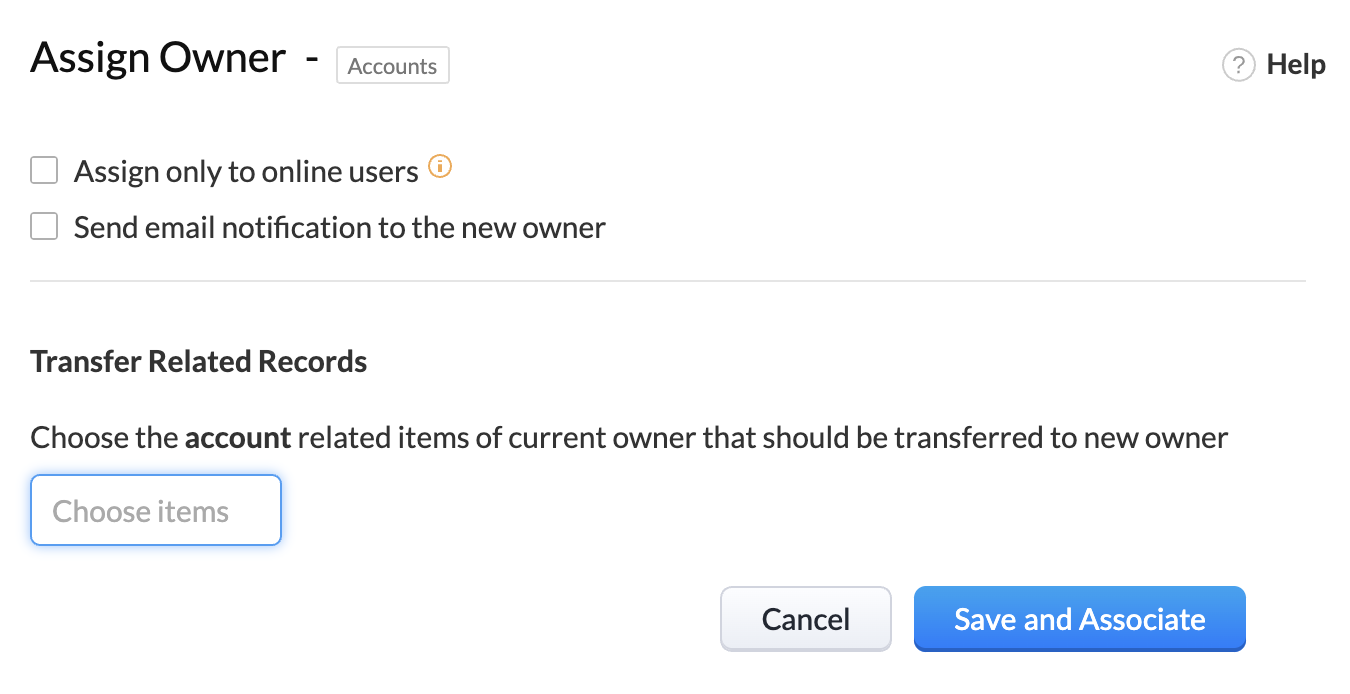The image size is (1350, 694).
Task: Open the Help link text
Action: tap(1296, 65)
